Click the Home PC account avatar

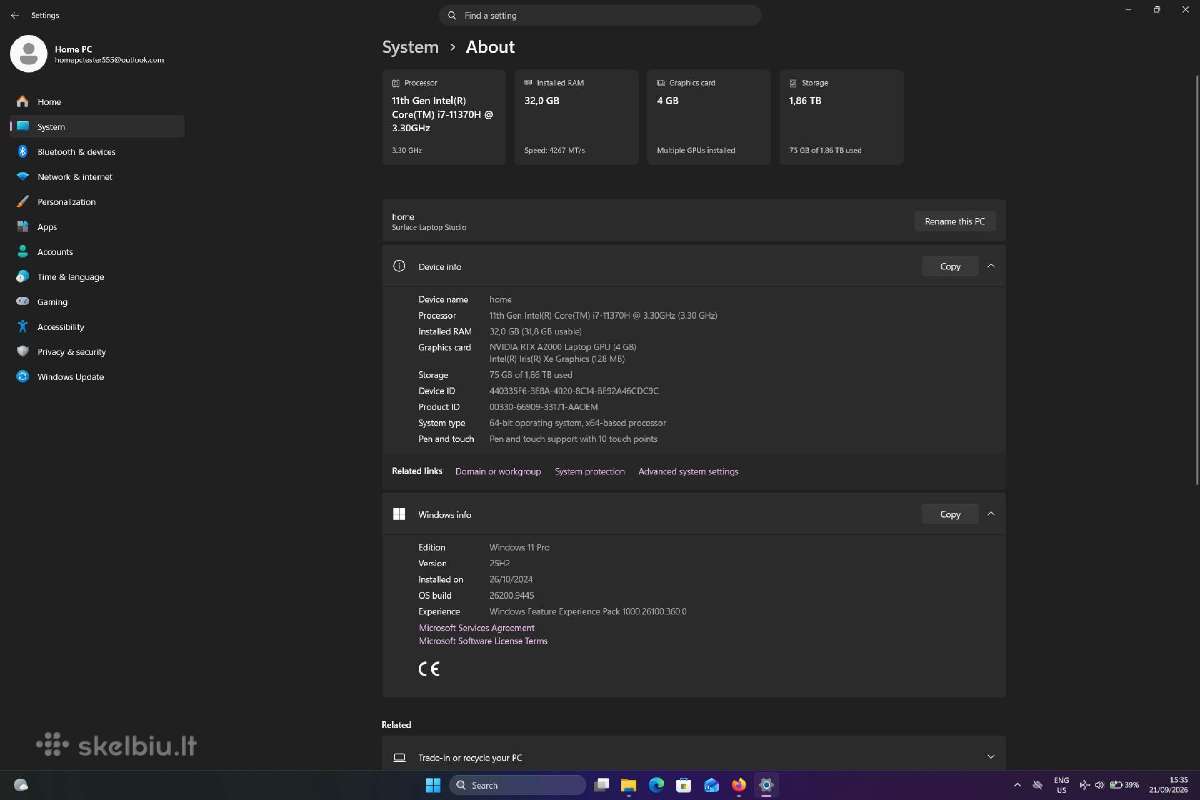pos(28,54)
